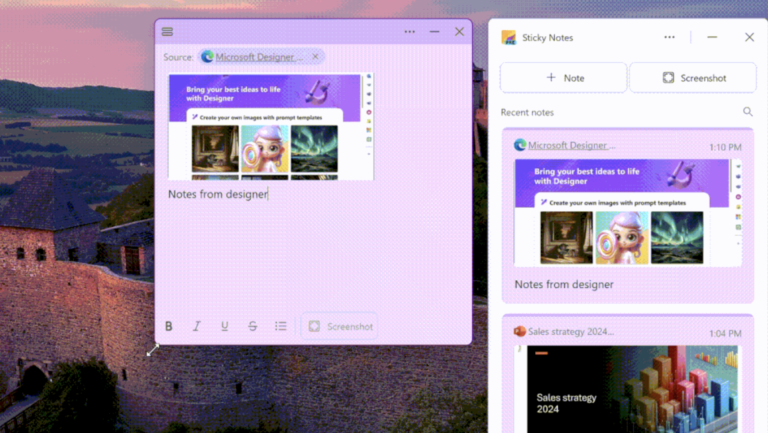Click the Sticky Notes app logo

click(509, 38)
